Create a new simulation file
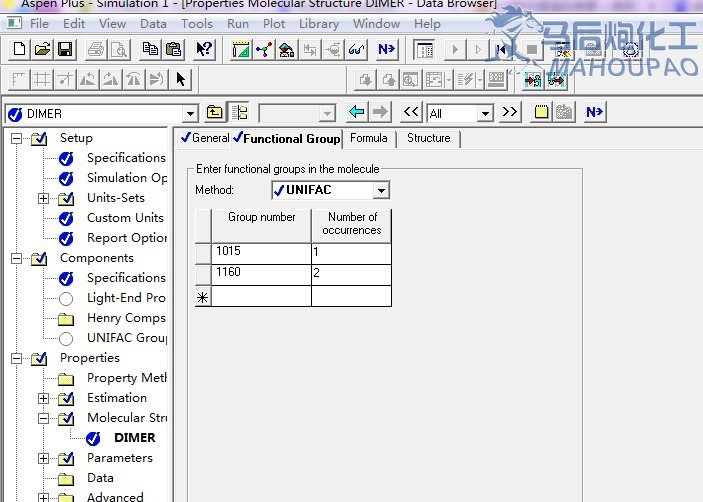 coord(19,49)
